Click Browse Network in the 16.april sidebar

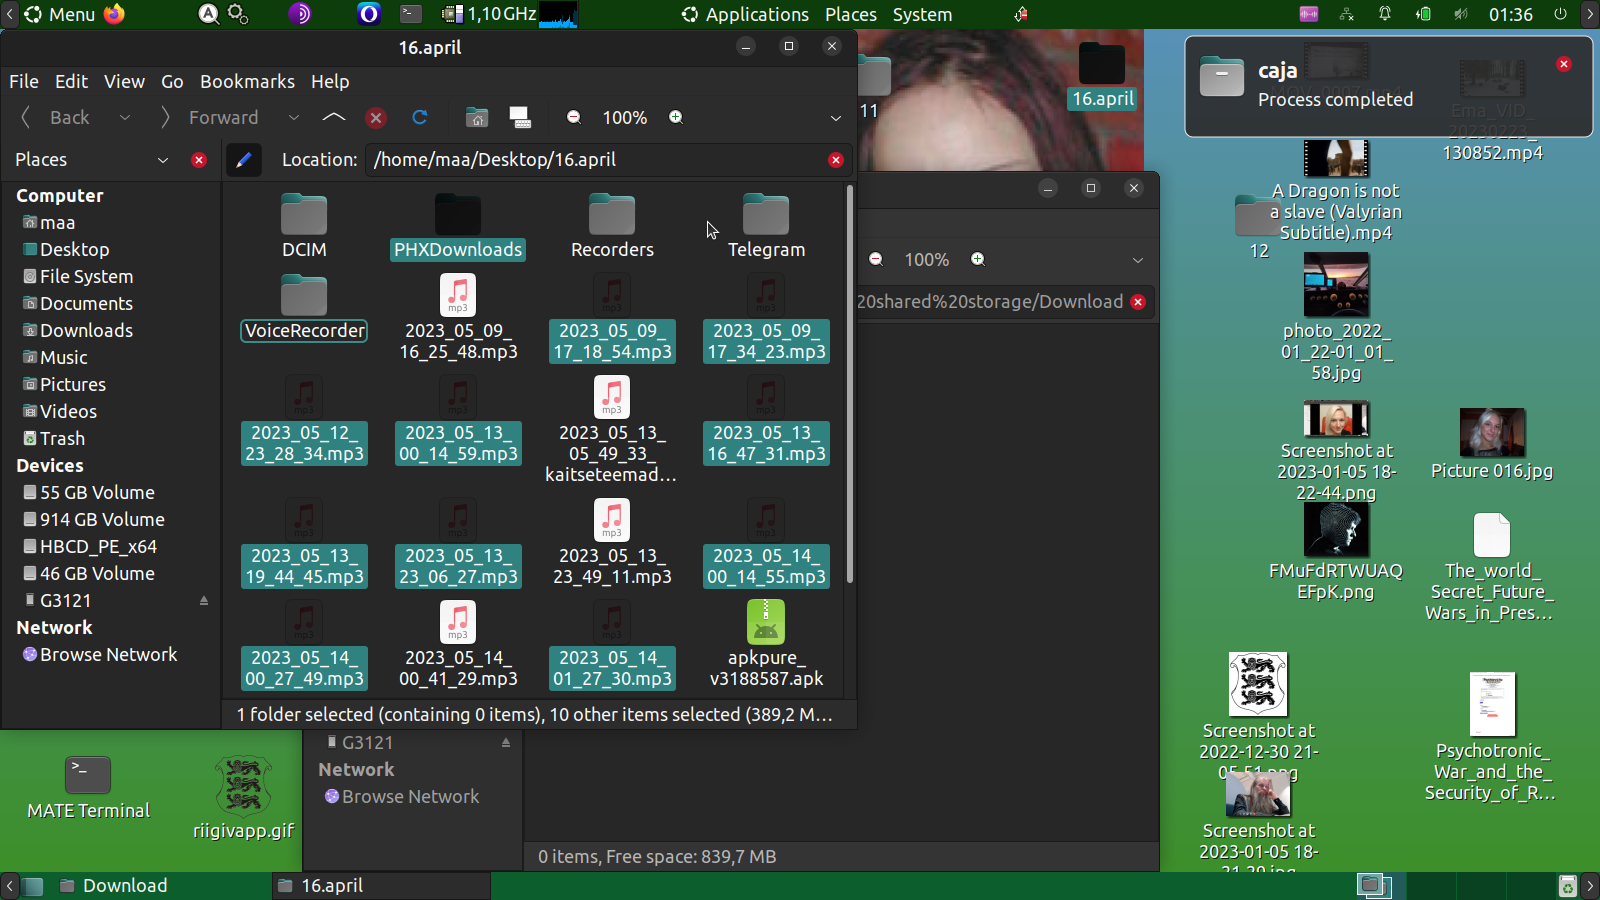(108, 655)
